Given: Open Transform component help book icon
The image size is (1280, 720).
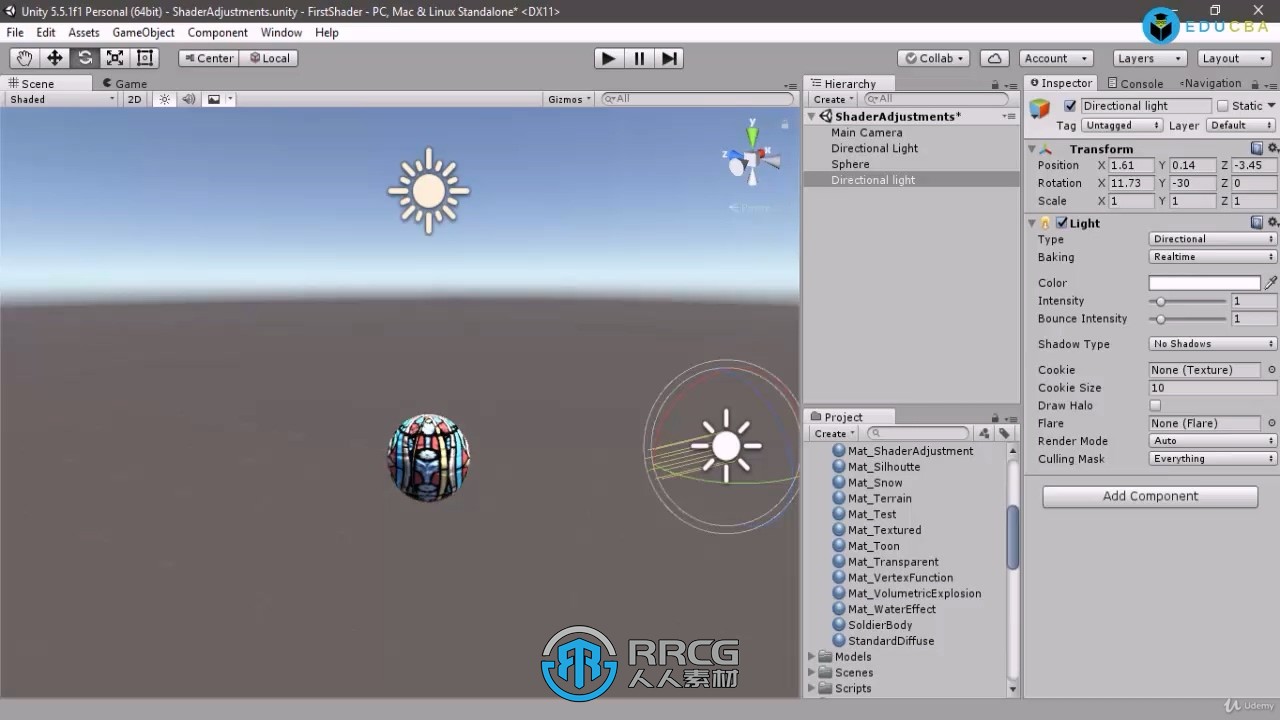Looking at the screenshot, I should (1257, 148).
